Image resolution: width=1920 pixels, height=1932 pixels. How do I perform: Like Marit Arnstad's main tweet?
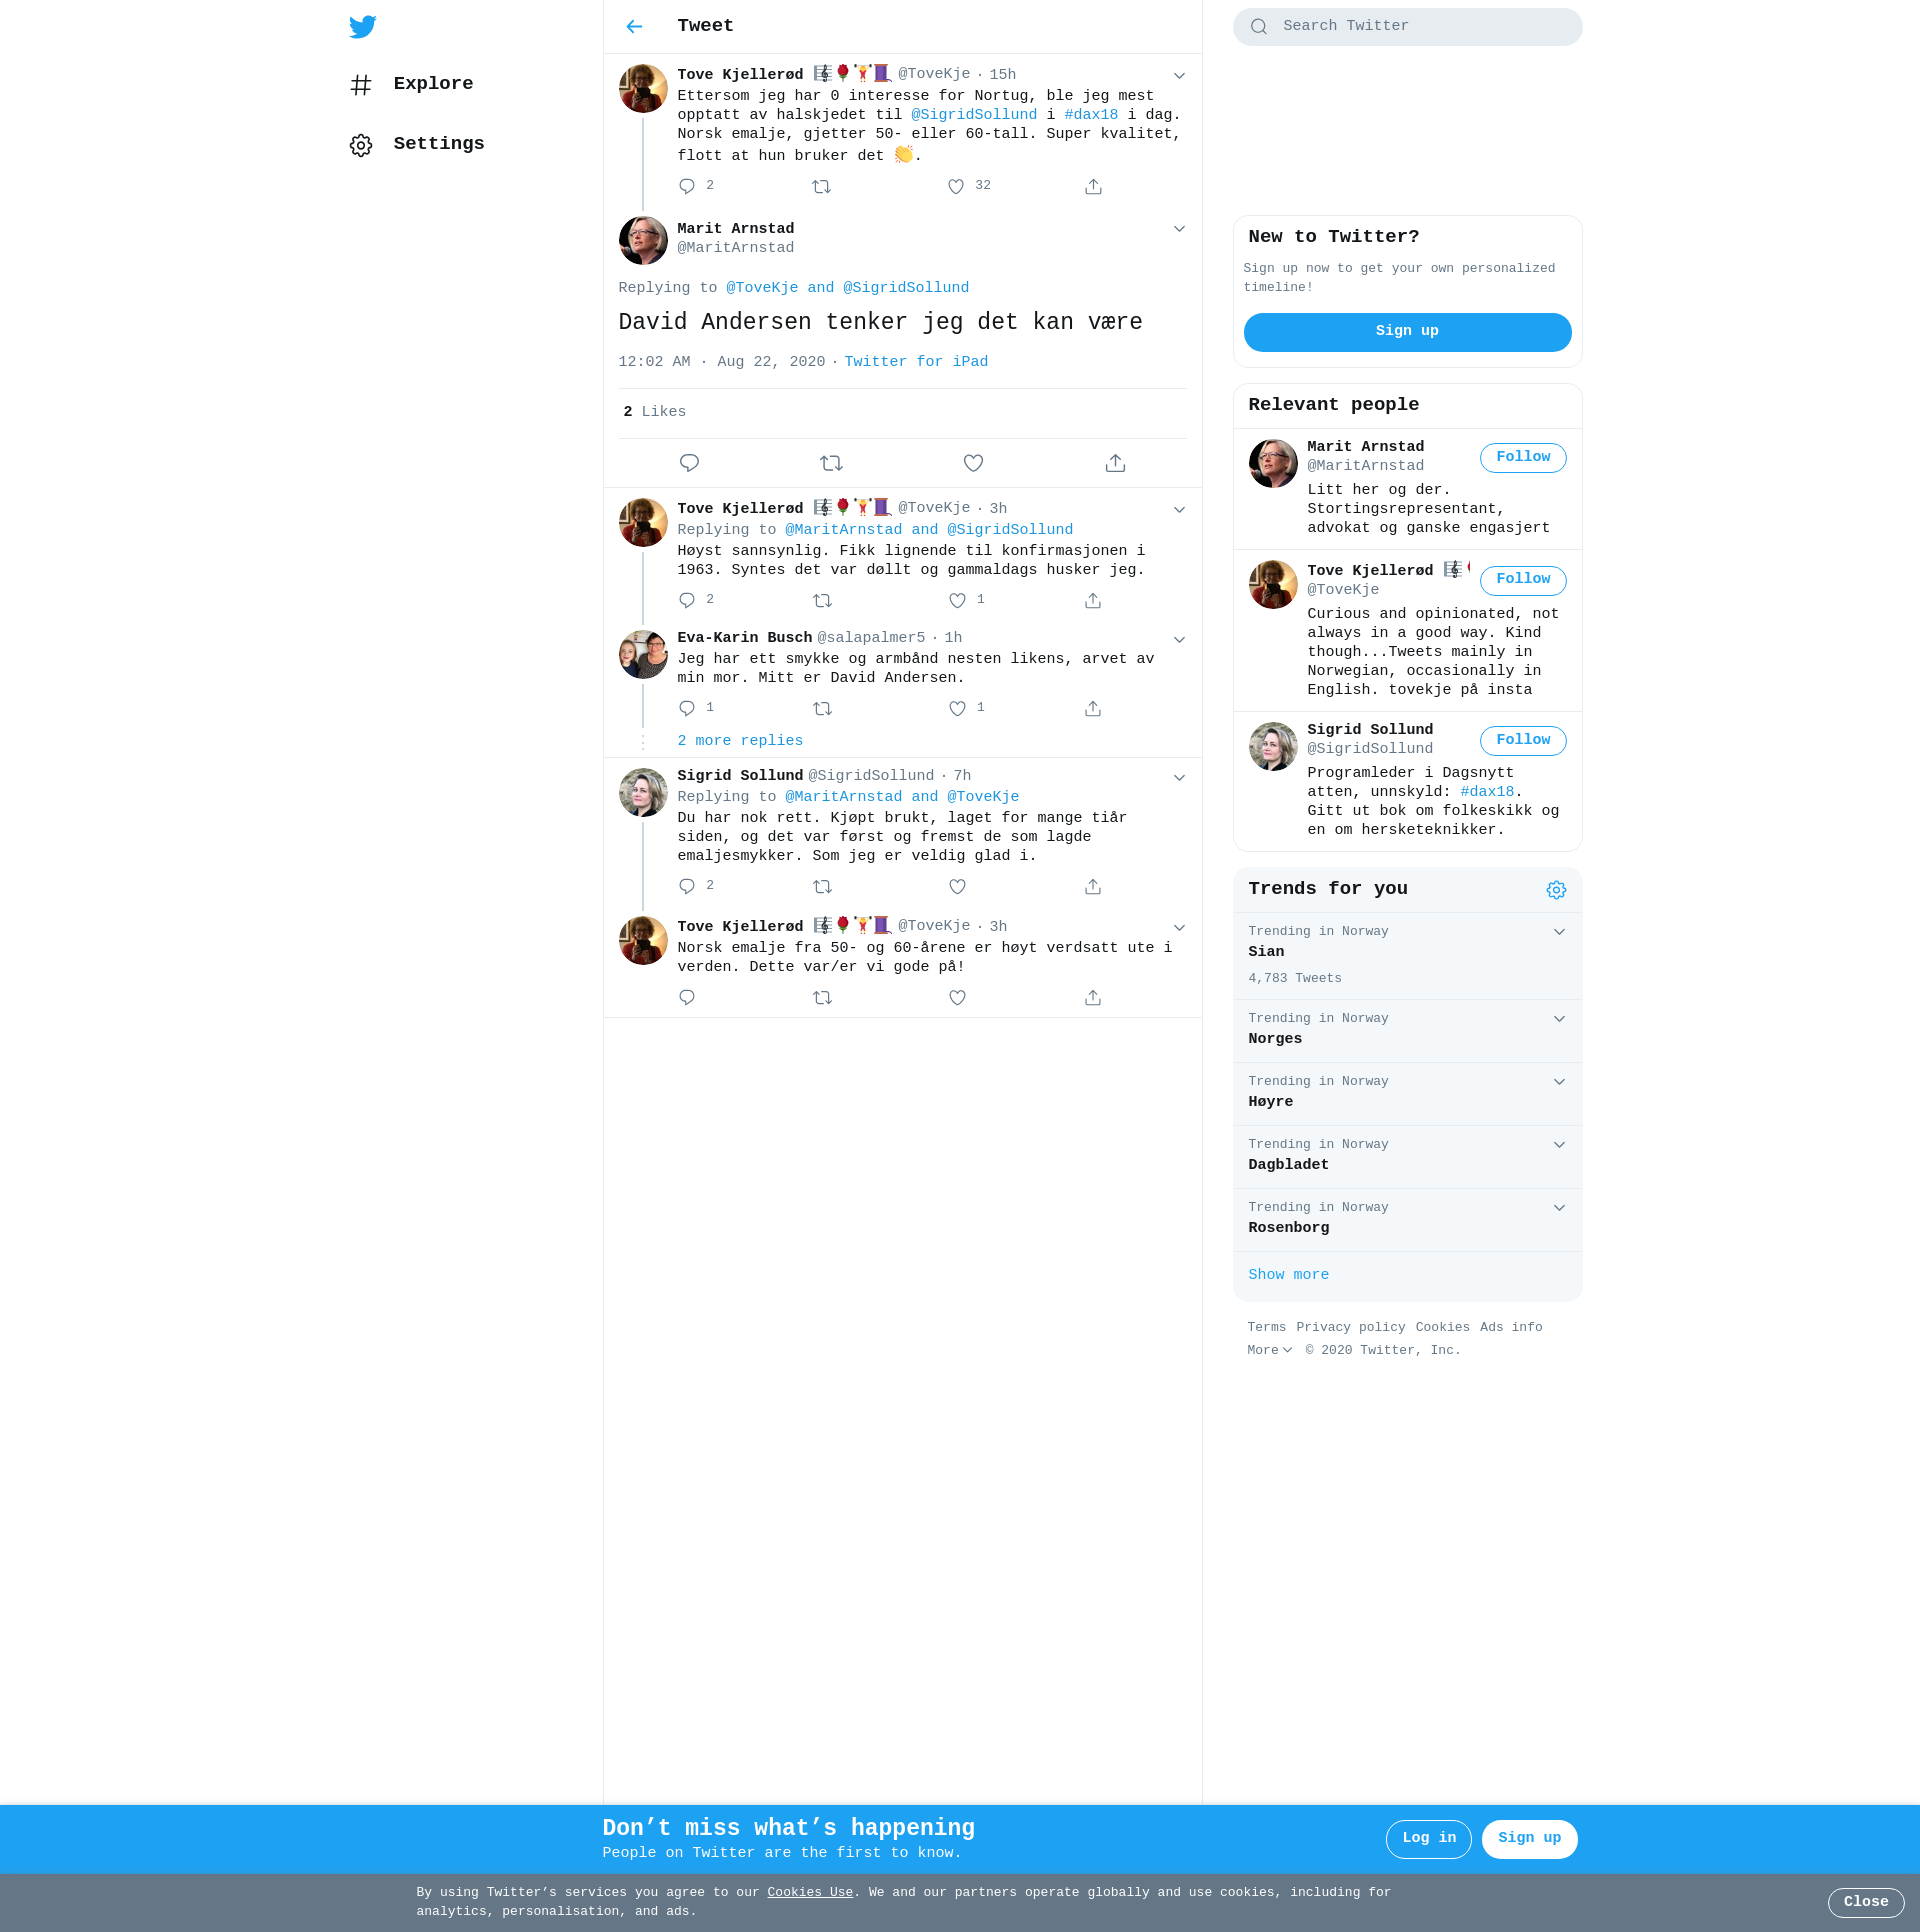coord(973,463)
